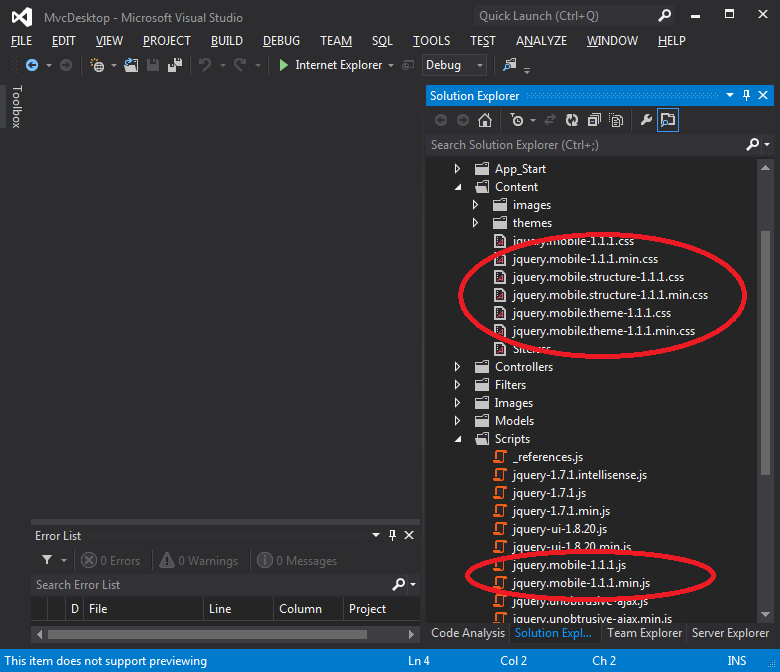Screen dimensions: 780x672
Task: Click the Find in Files toolbar icon
Action: pyautogui.click(x=509, y=65)
